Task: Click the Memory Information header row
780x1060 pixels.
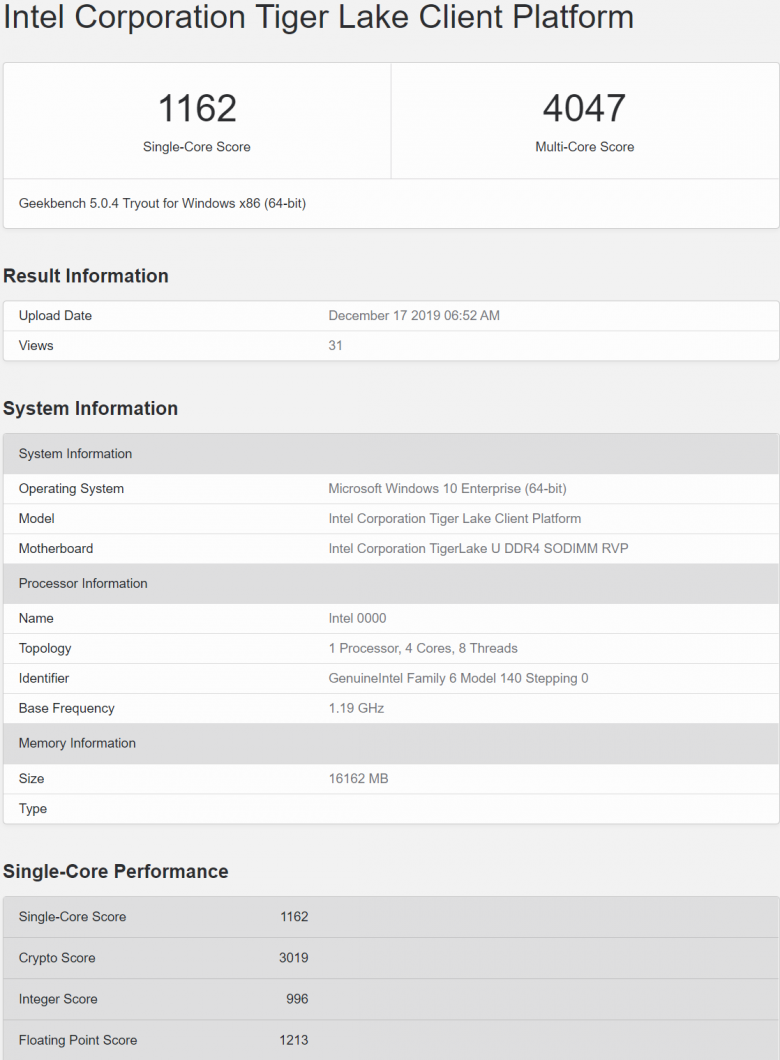Action: [x=391, y=743]
